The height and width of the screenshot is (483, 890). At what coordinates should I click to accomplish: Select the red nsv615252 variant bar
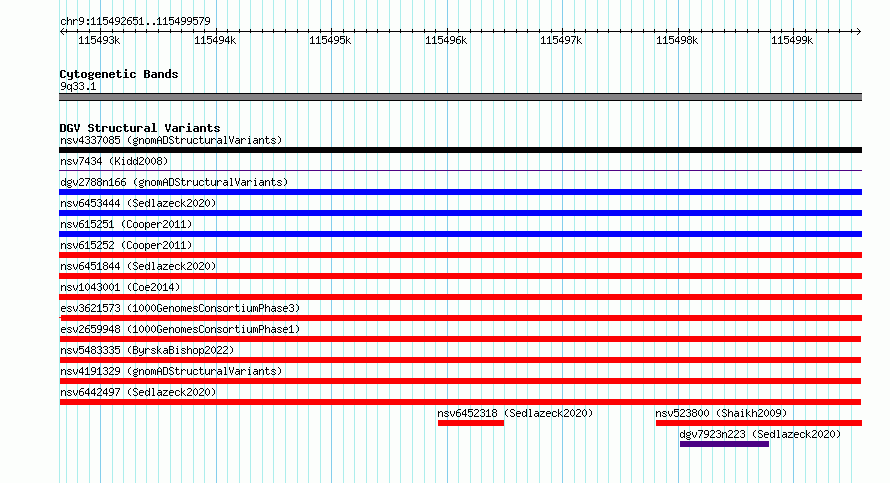click(460, 255)
